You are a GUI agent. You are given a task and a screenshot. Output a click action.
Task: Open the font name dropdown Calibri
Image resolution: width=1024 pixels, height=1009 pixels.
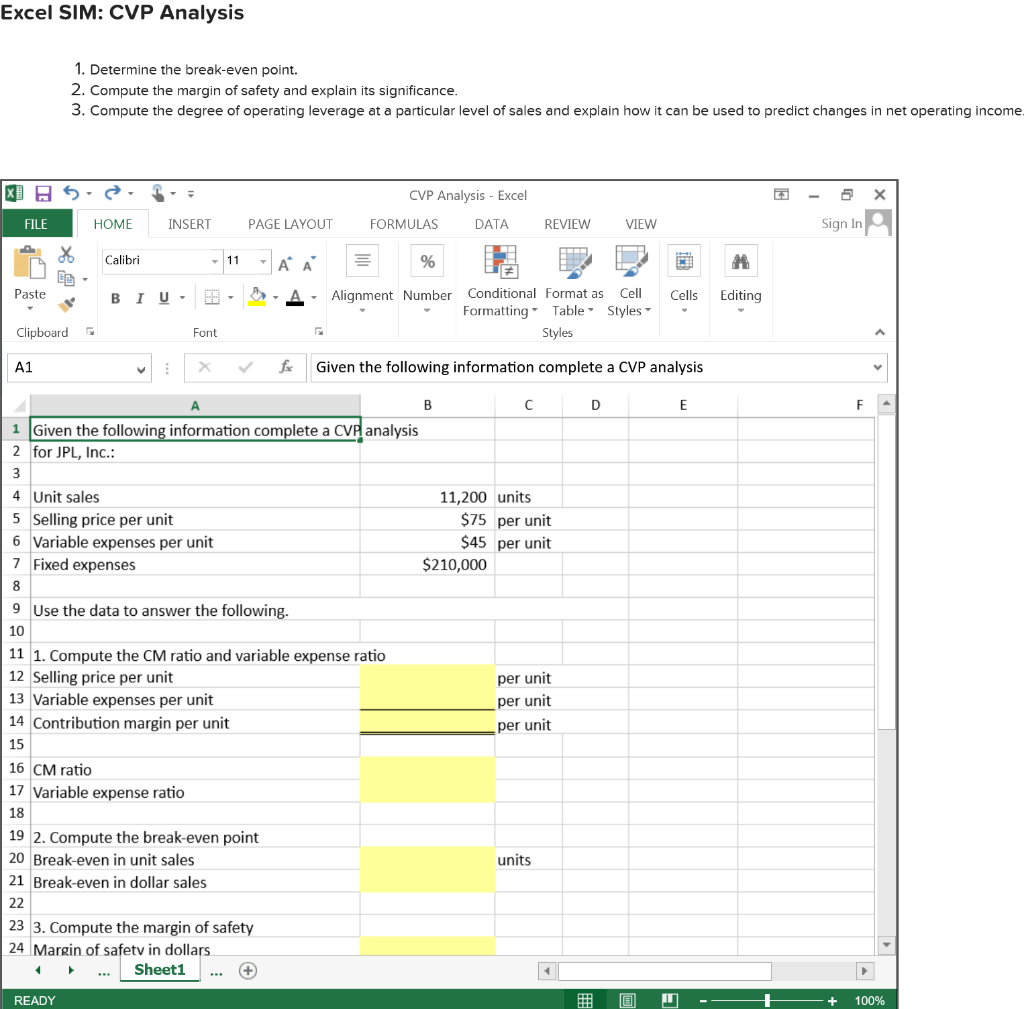(215, 261)
